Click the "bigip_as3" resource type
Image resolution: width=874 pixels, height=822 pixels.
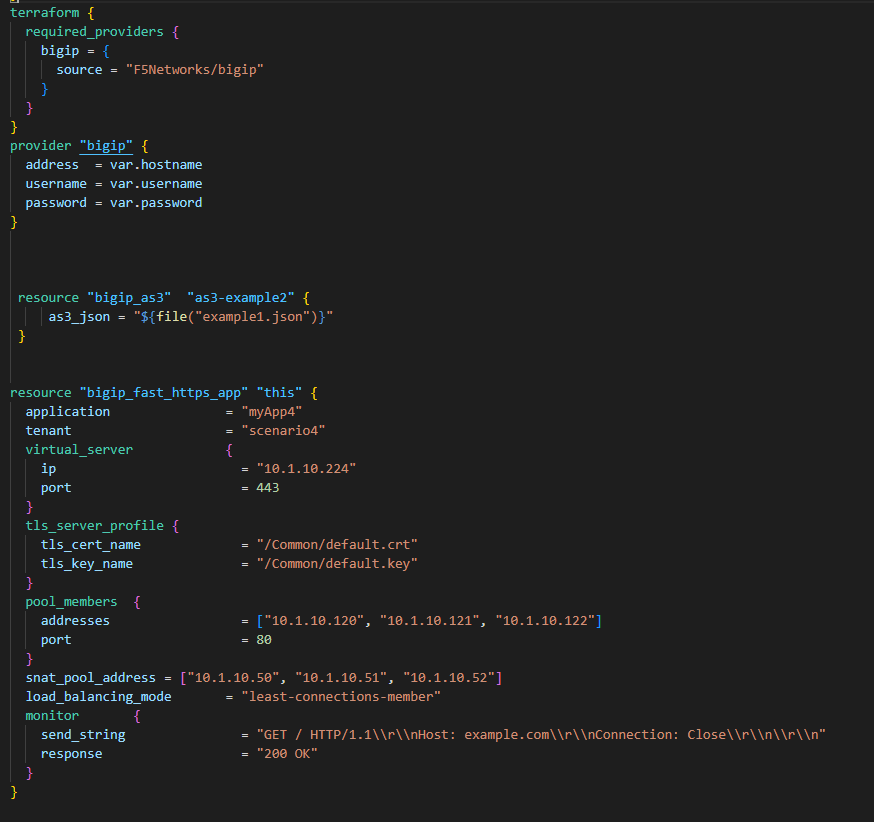click(129, 298)
